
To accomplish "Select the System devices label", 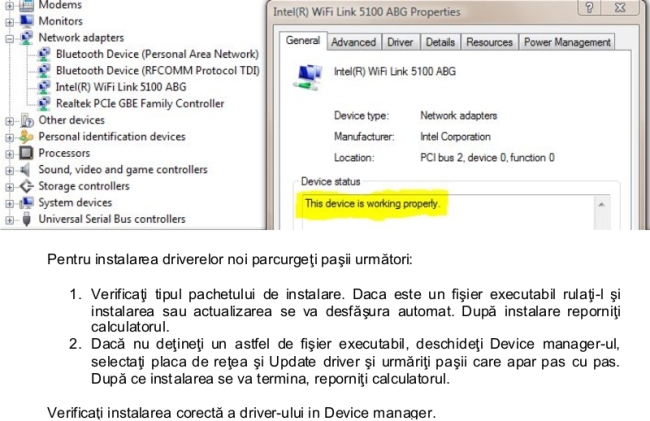I will [x=75, y=203].
